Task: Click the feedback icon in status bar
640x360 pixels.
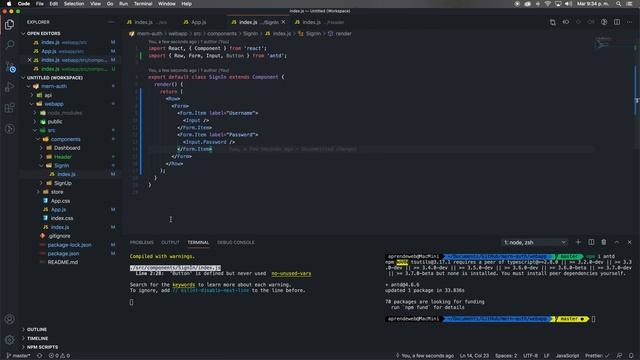Action: pyautogui.click(x=619, y=356)
